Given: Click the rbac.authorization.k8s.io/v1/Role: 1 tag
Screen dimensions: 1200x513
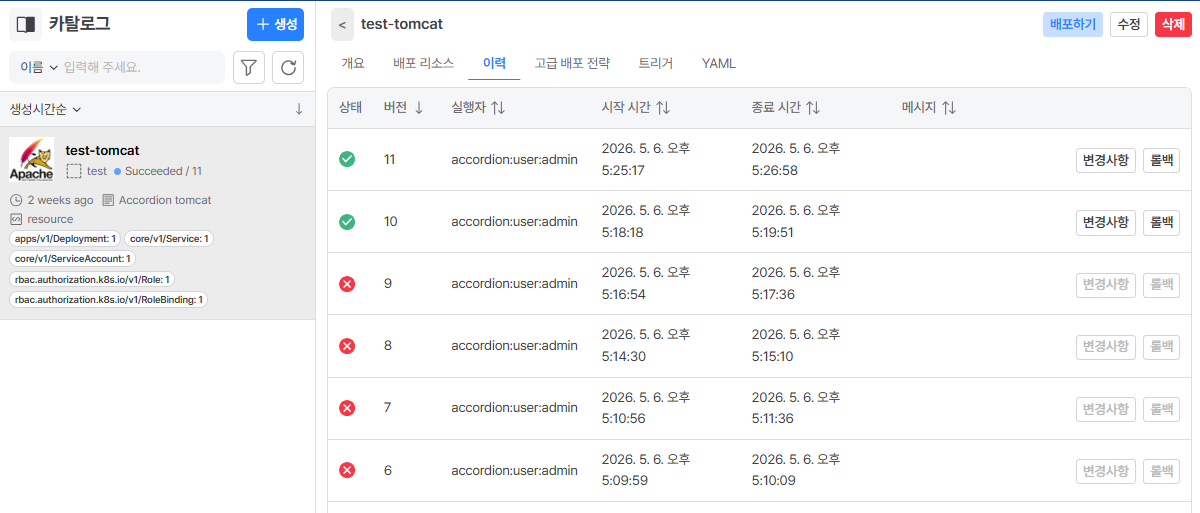Looking at the screenshot, I should pos(93,279).
